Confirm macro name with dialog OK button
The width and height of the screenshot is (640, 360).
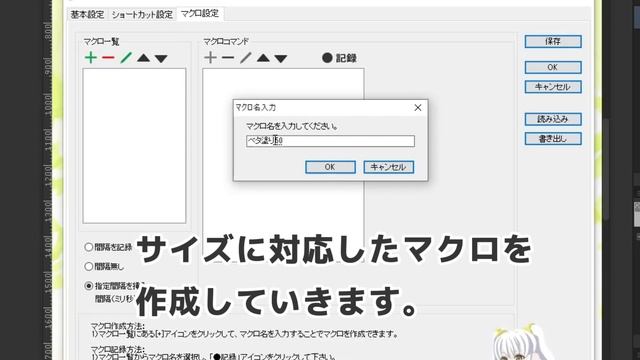(x=330, y=167)
